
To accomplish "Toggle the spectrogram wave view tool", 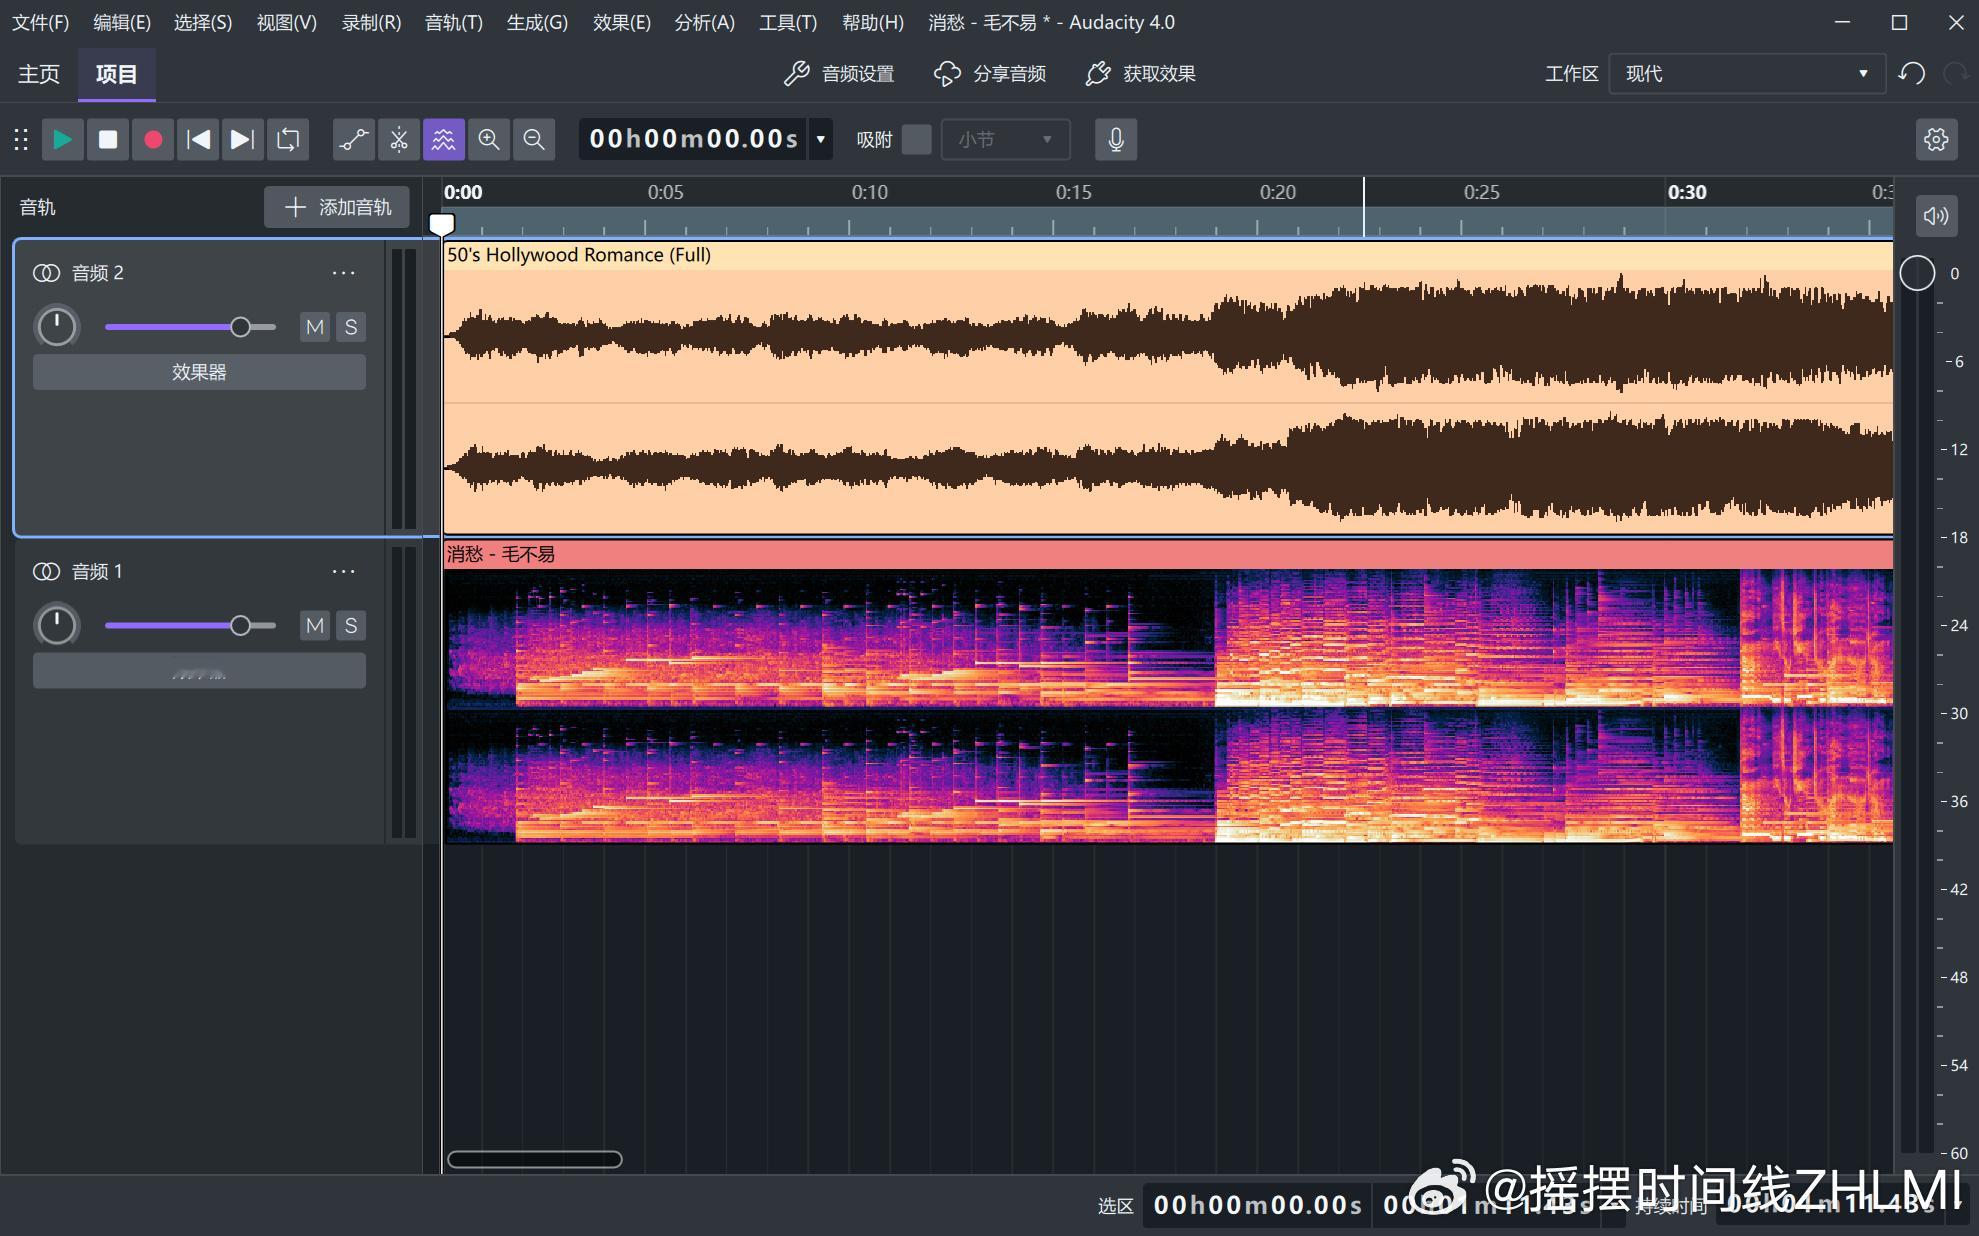I will tap(444, 139).
